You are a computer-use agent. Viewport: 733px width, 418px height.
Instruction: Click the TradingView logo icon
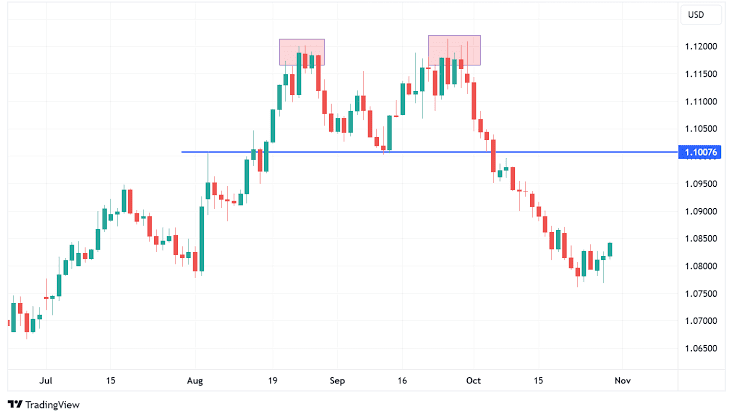tap(15, 404)
